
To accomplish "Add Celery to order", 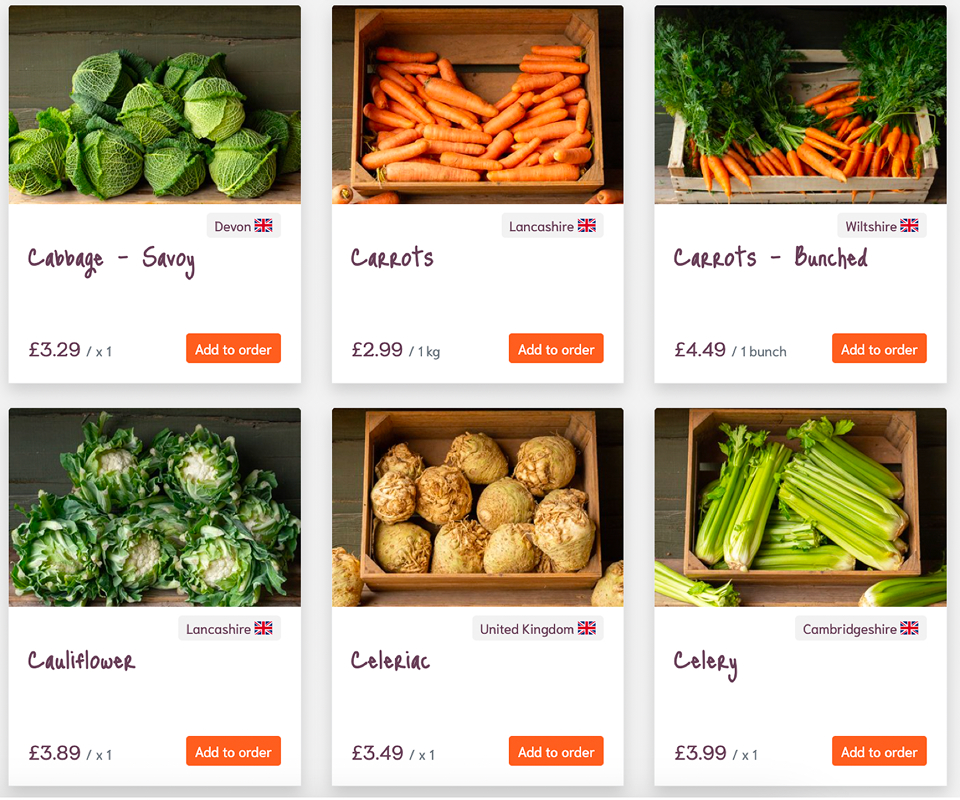I will coord(879,752).
